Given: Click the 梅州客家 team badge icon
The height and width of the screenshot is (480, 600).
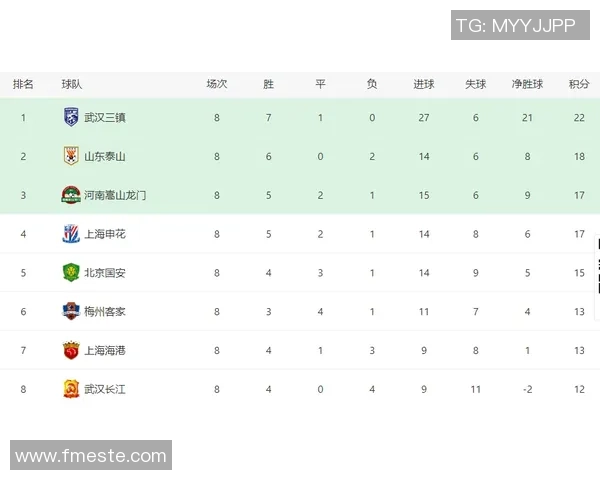Looking at the screenshot, I should coord(70,312).
